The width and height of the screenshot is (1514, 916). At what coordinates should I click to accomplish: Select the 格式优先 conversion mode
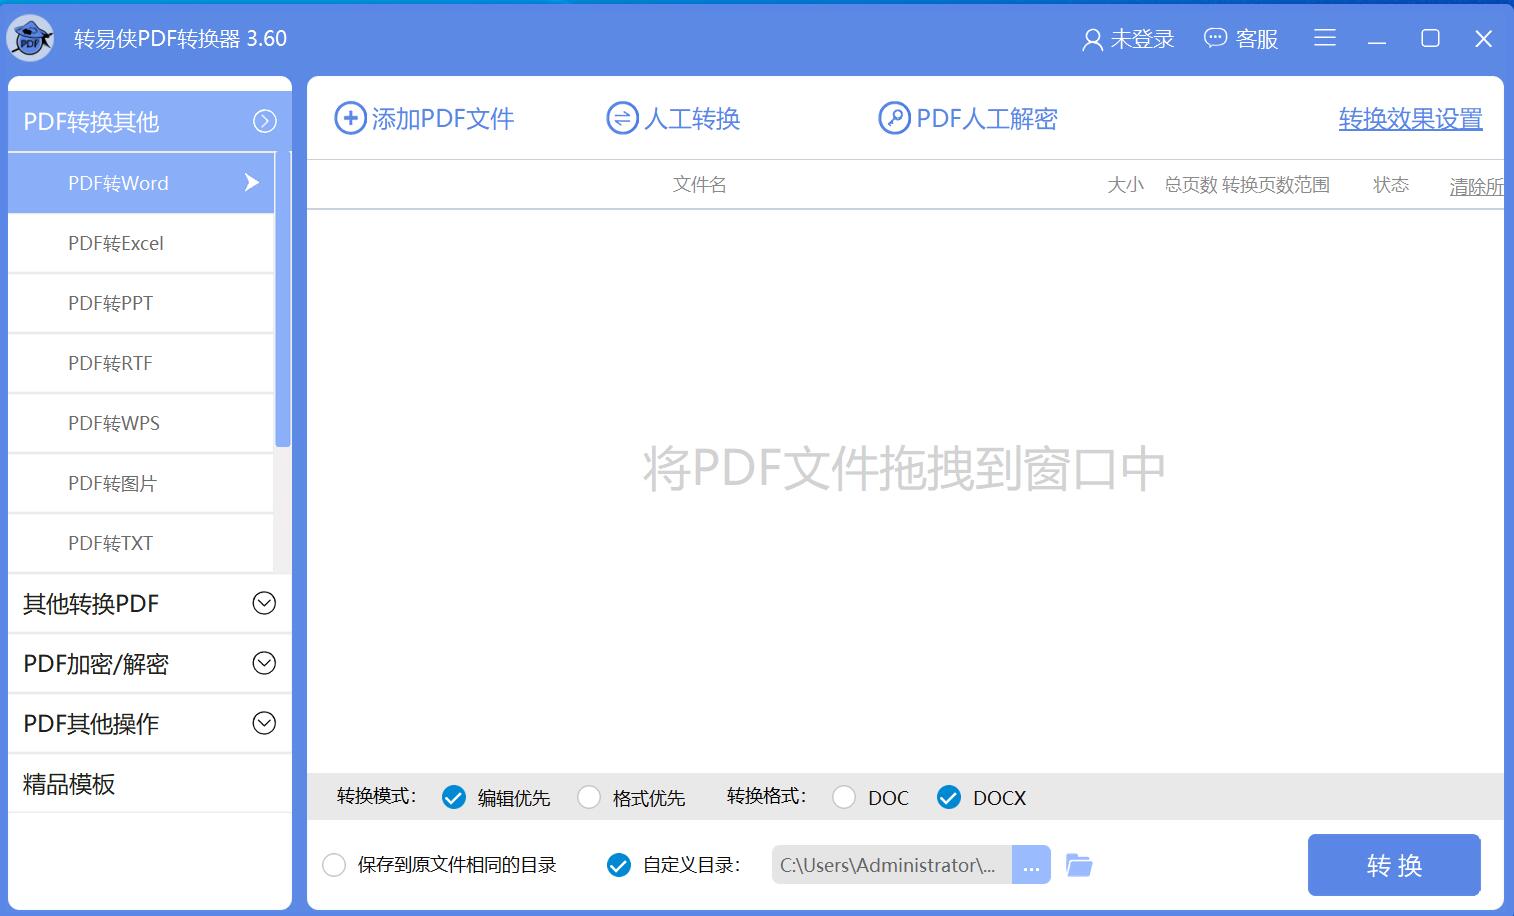(x=590, y=797)
